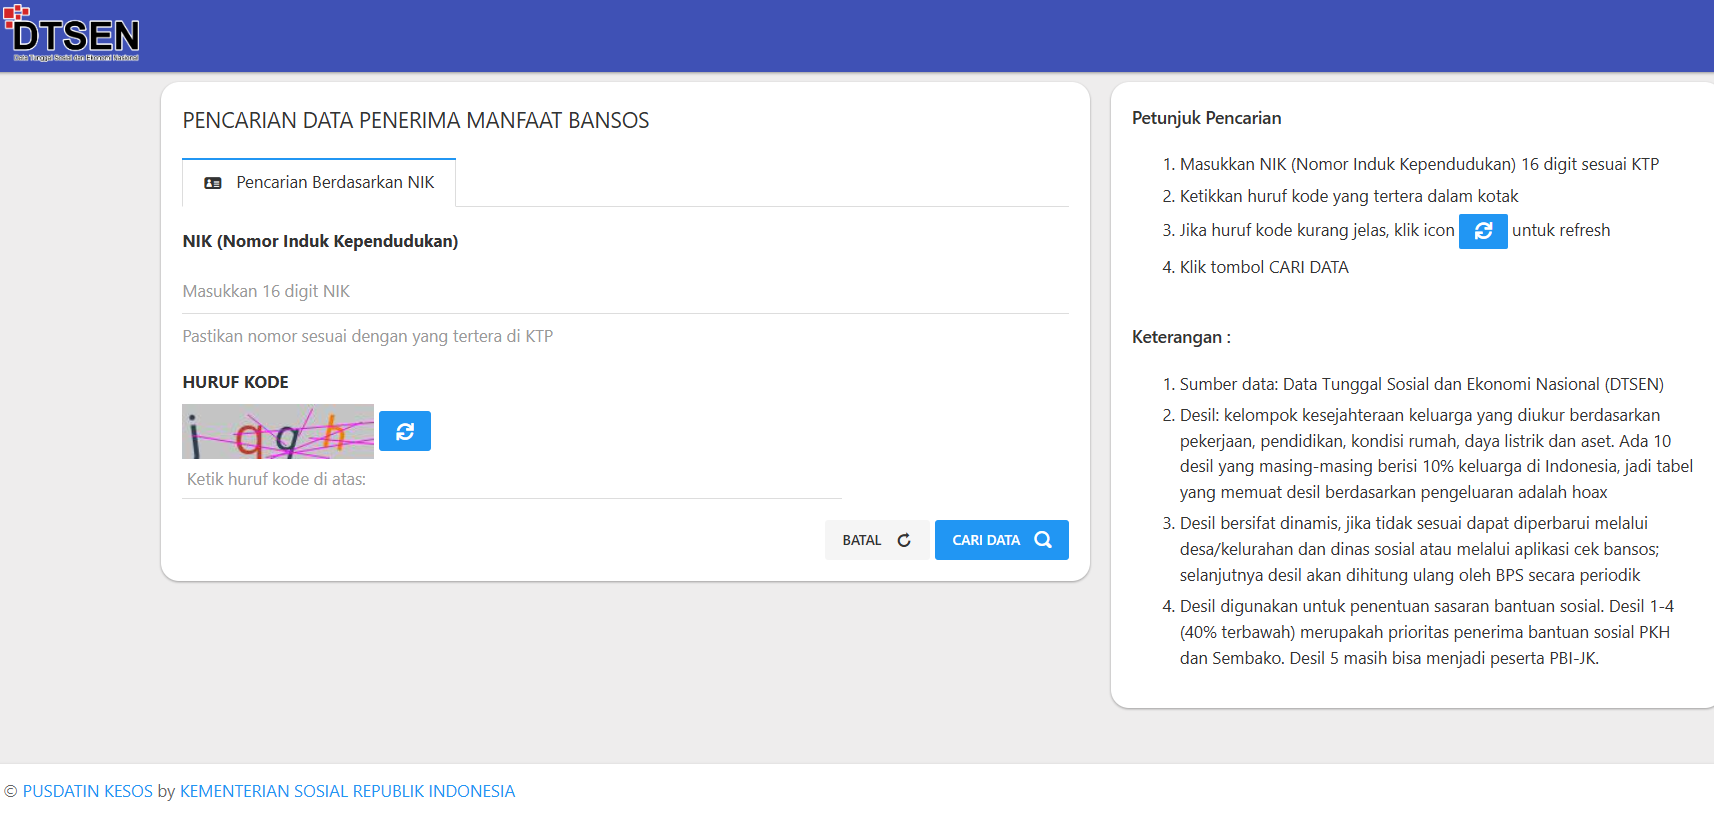Click the ID card icon on NIK tab

[x=213, y=183]
